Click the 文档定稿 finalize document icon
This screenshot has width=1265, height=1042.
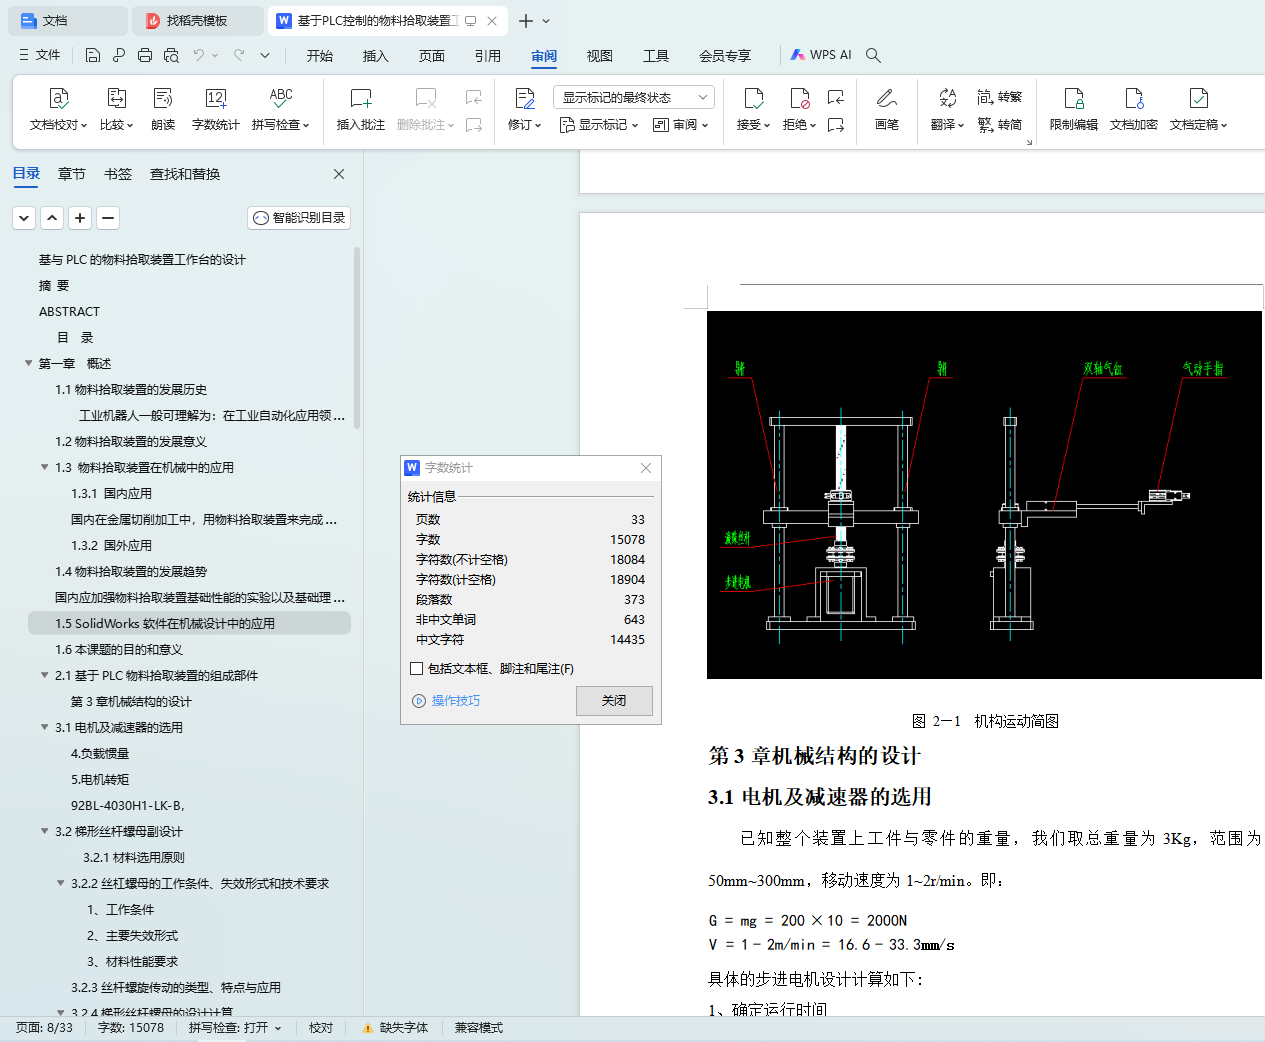tap(1198, 98)
